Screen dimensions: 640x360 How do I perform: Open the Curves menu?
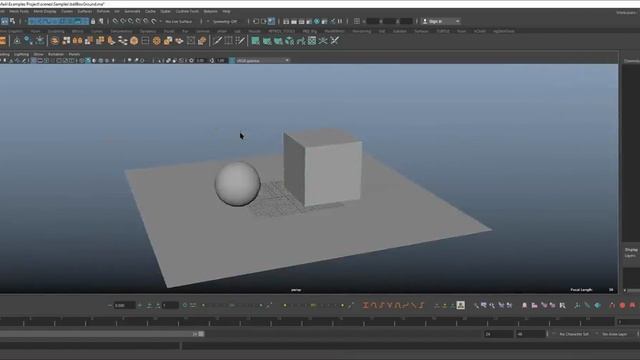(67, 11)
